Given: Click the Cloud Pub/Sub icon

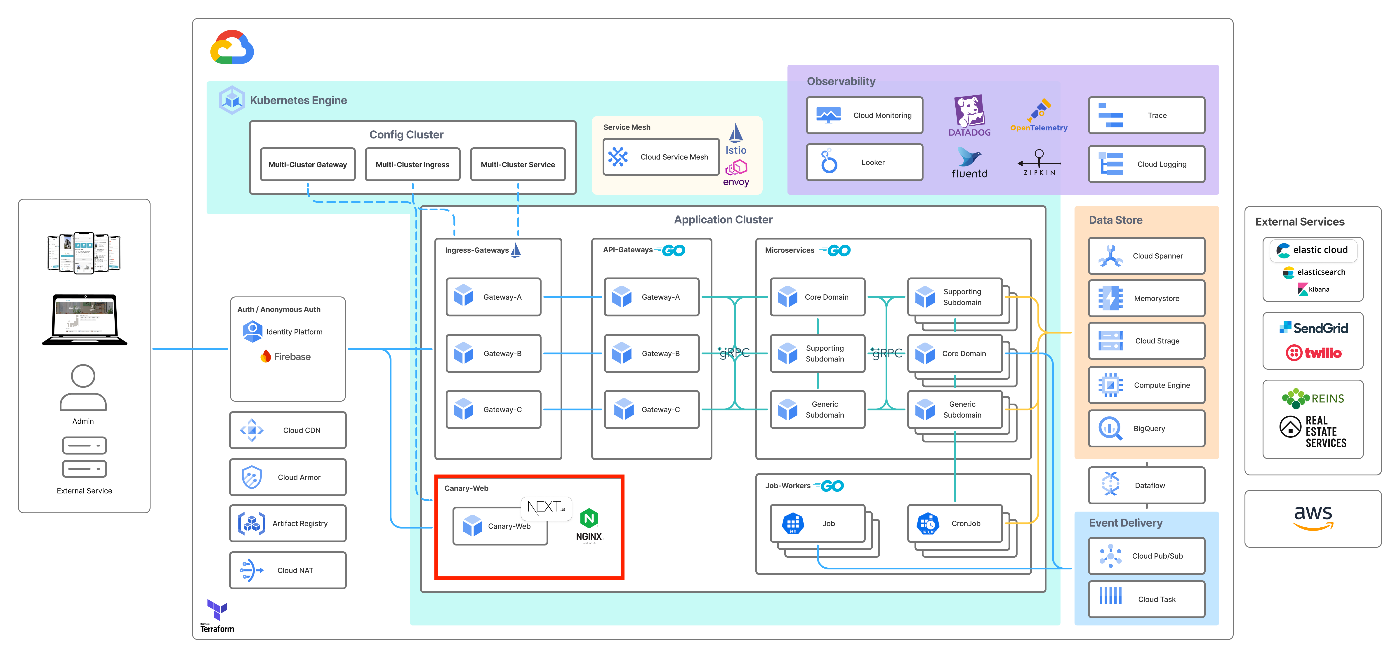Looking at the screenshot, I should pyautogui.click(x=1110, y=556).
